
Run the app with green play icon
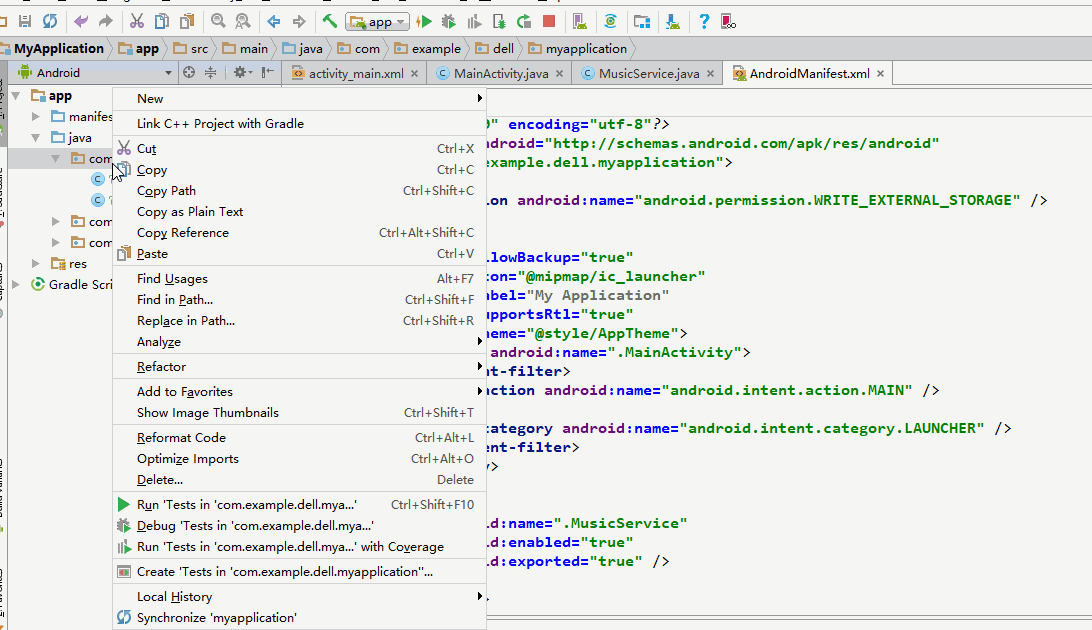pos(425,21)
